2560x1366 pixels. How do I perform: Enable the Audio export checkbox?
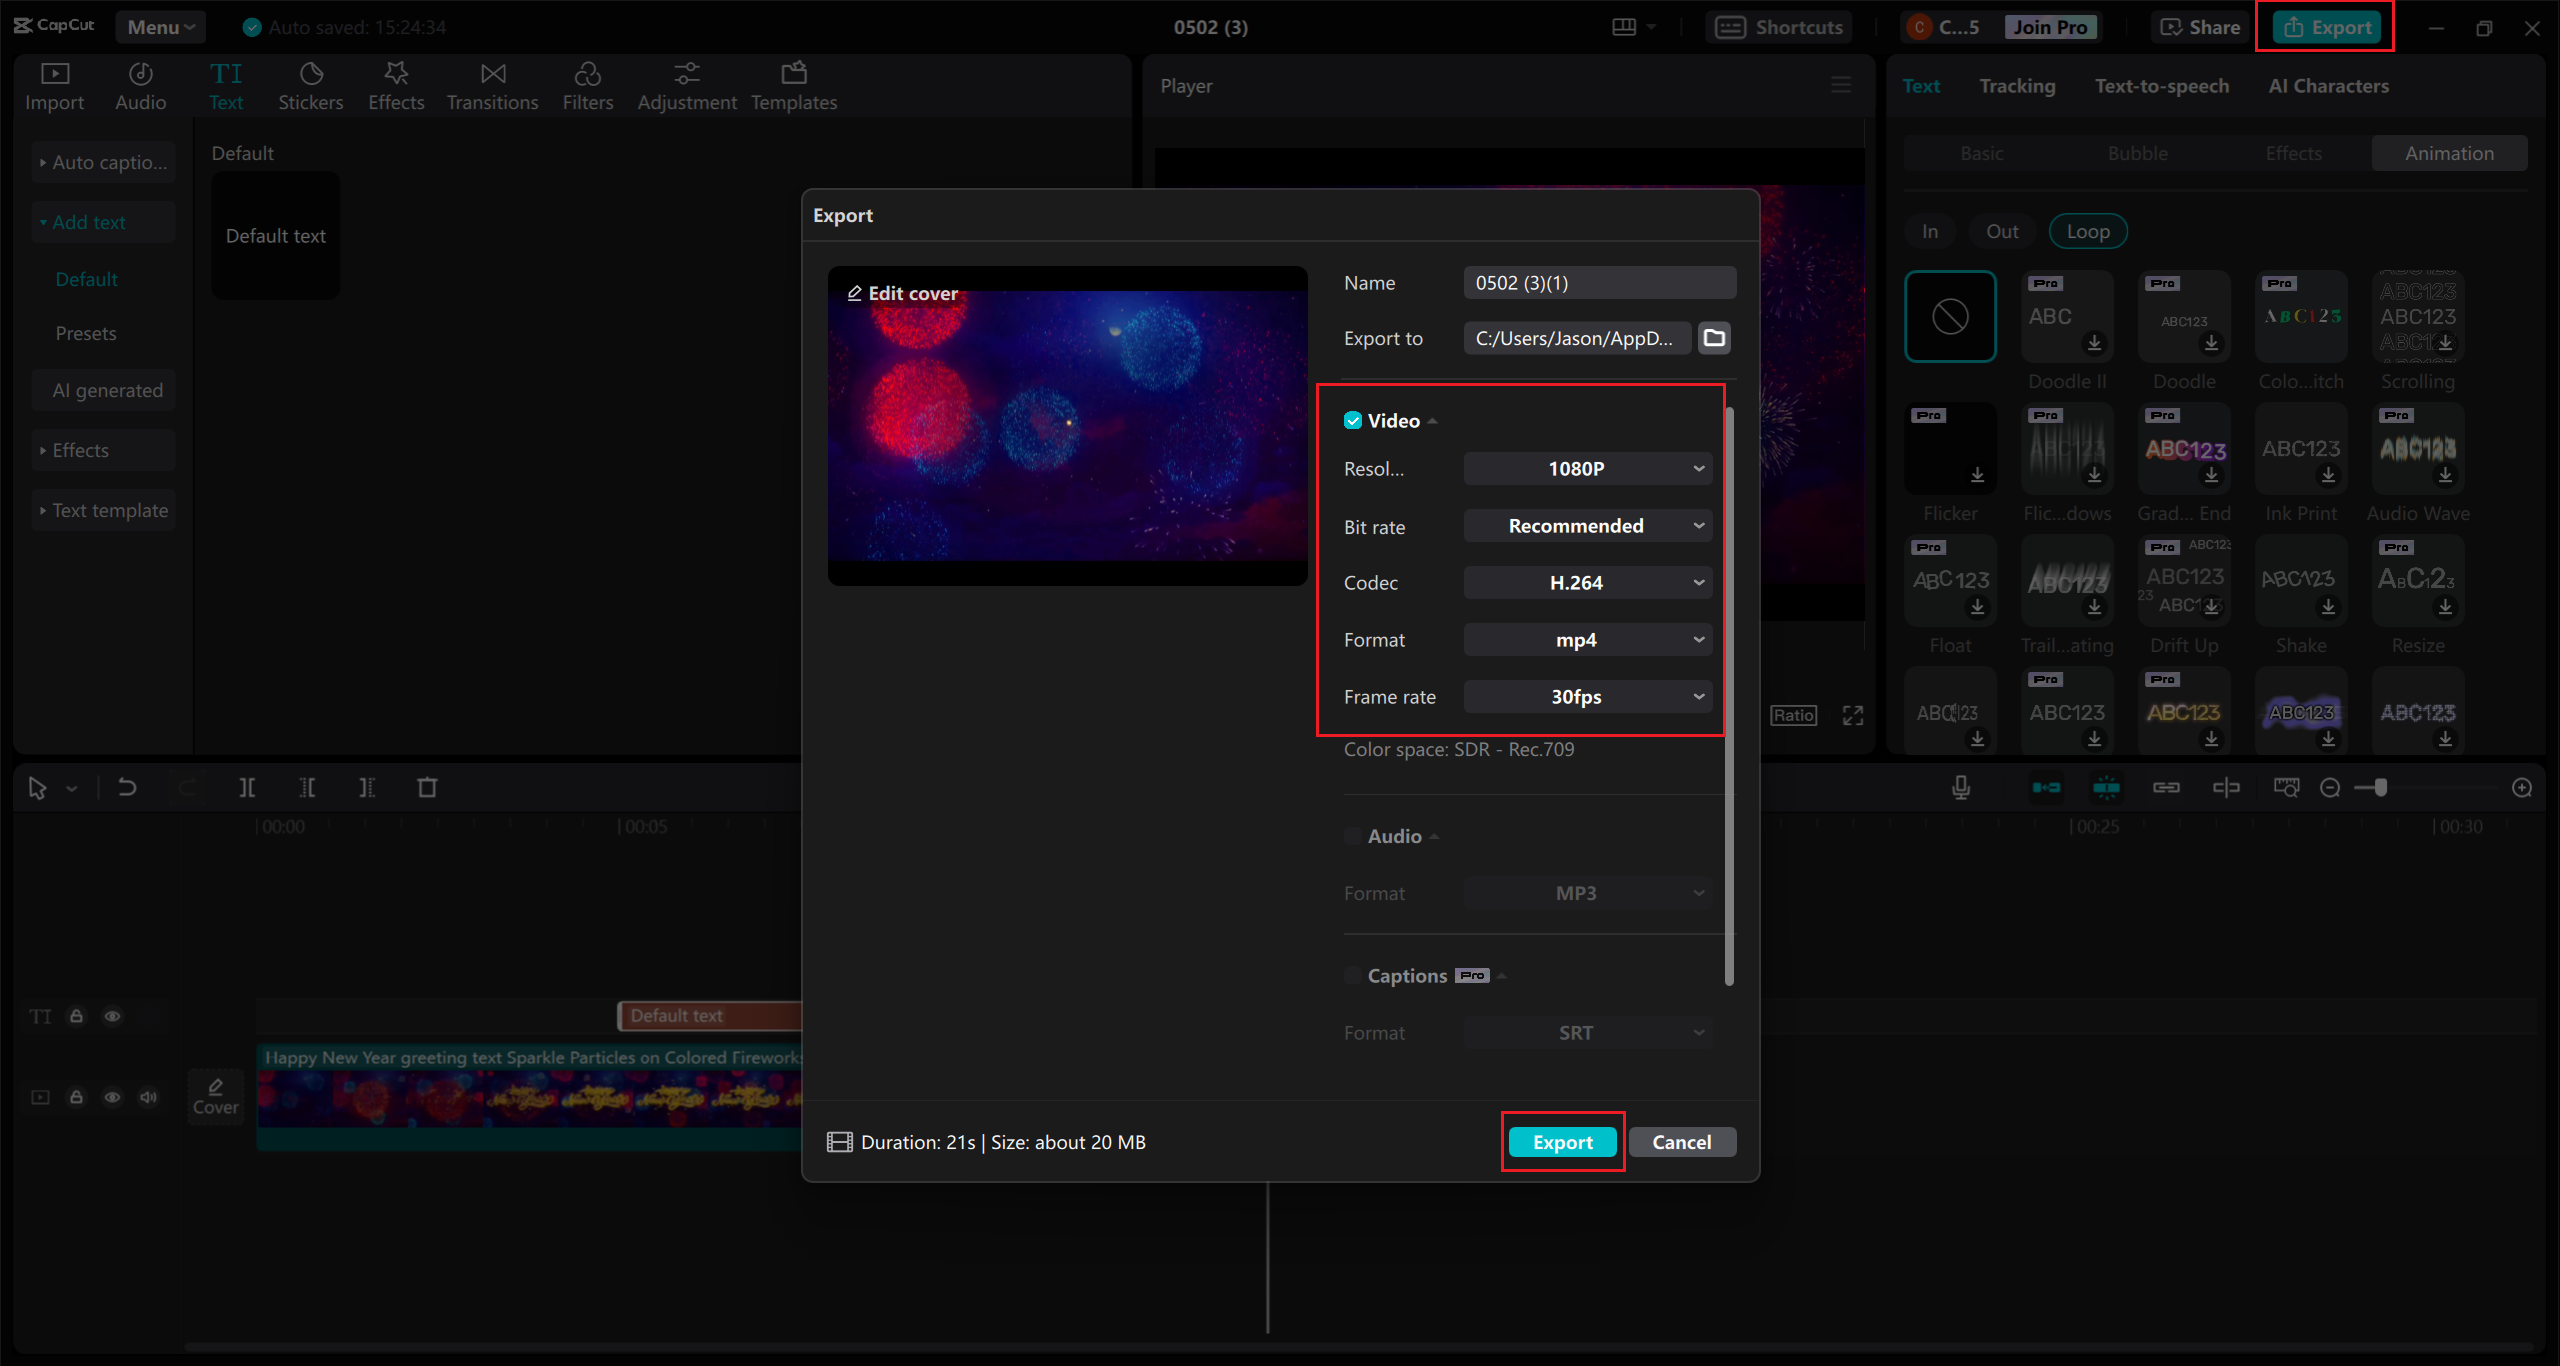[x=1353, y=836]
